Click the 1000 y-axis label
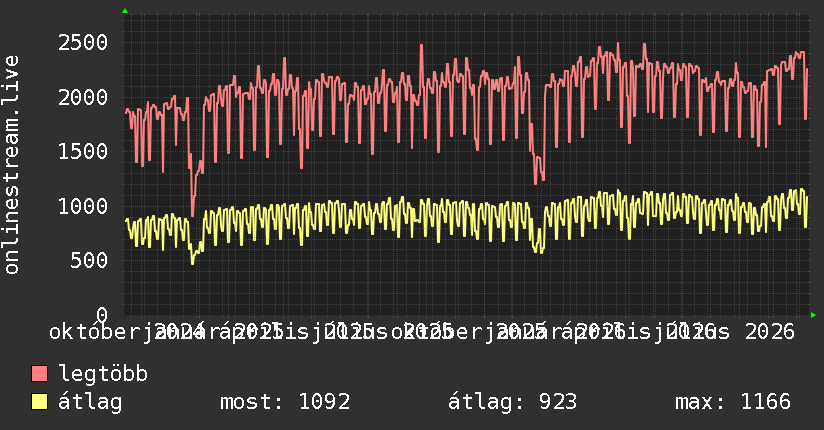This screenshot has width=824, height=430. coord(83,206)
